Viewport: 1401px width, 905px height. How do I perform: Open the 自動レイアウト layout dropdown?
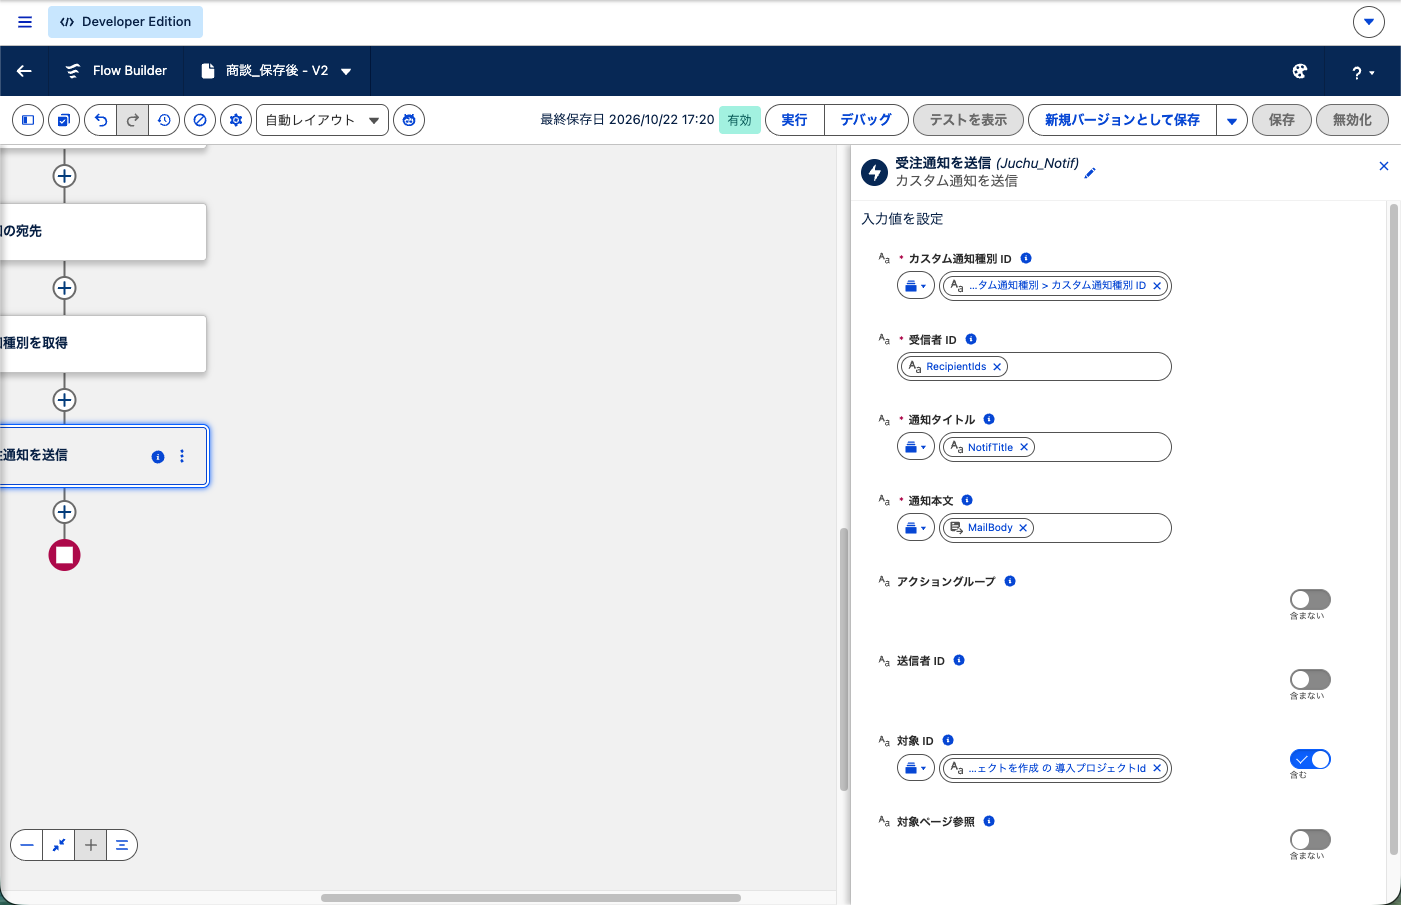(322, 120)
